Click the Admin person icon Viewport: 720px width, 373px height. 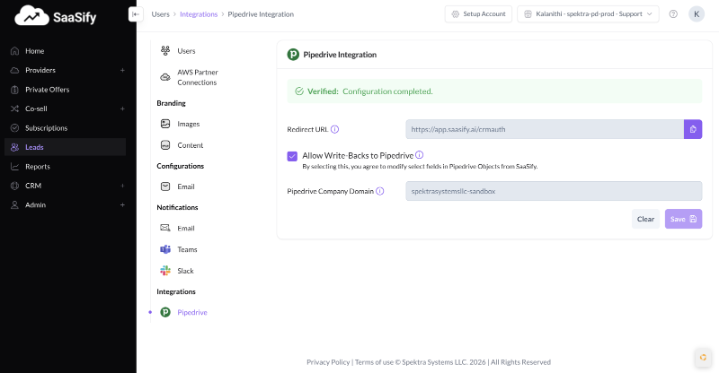tap(15, 205)
